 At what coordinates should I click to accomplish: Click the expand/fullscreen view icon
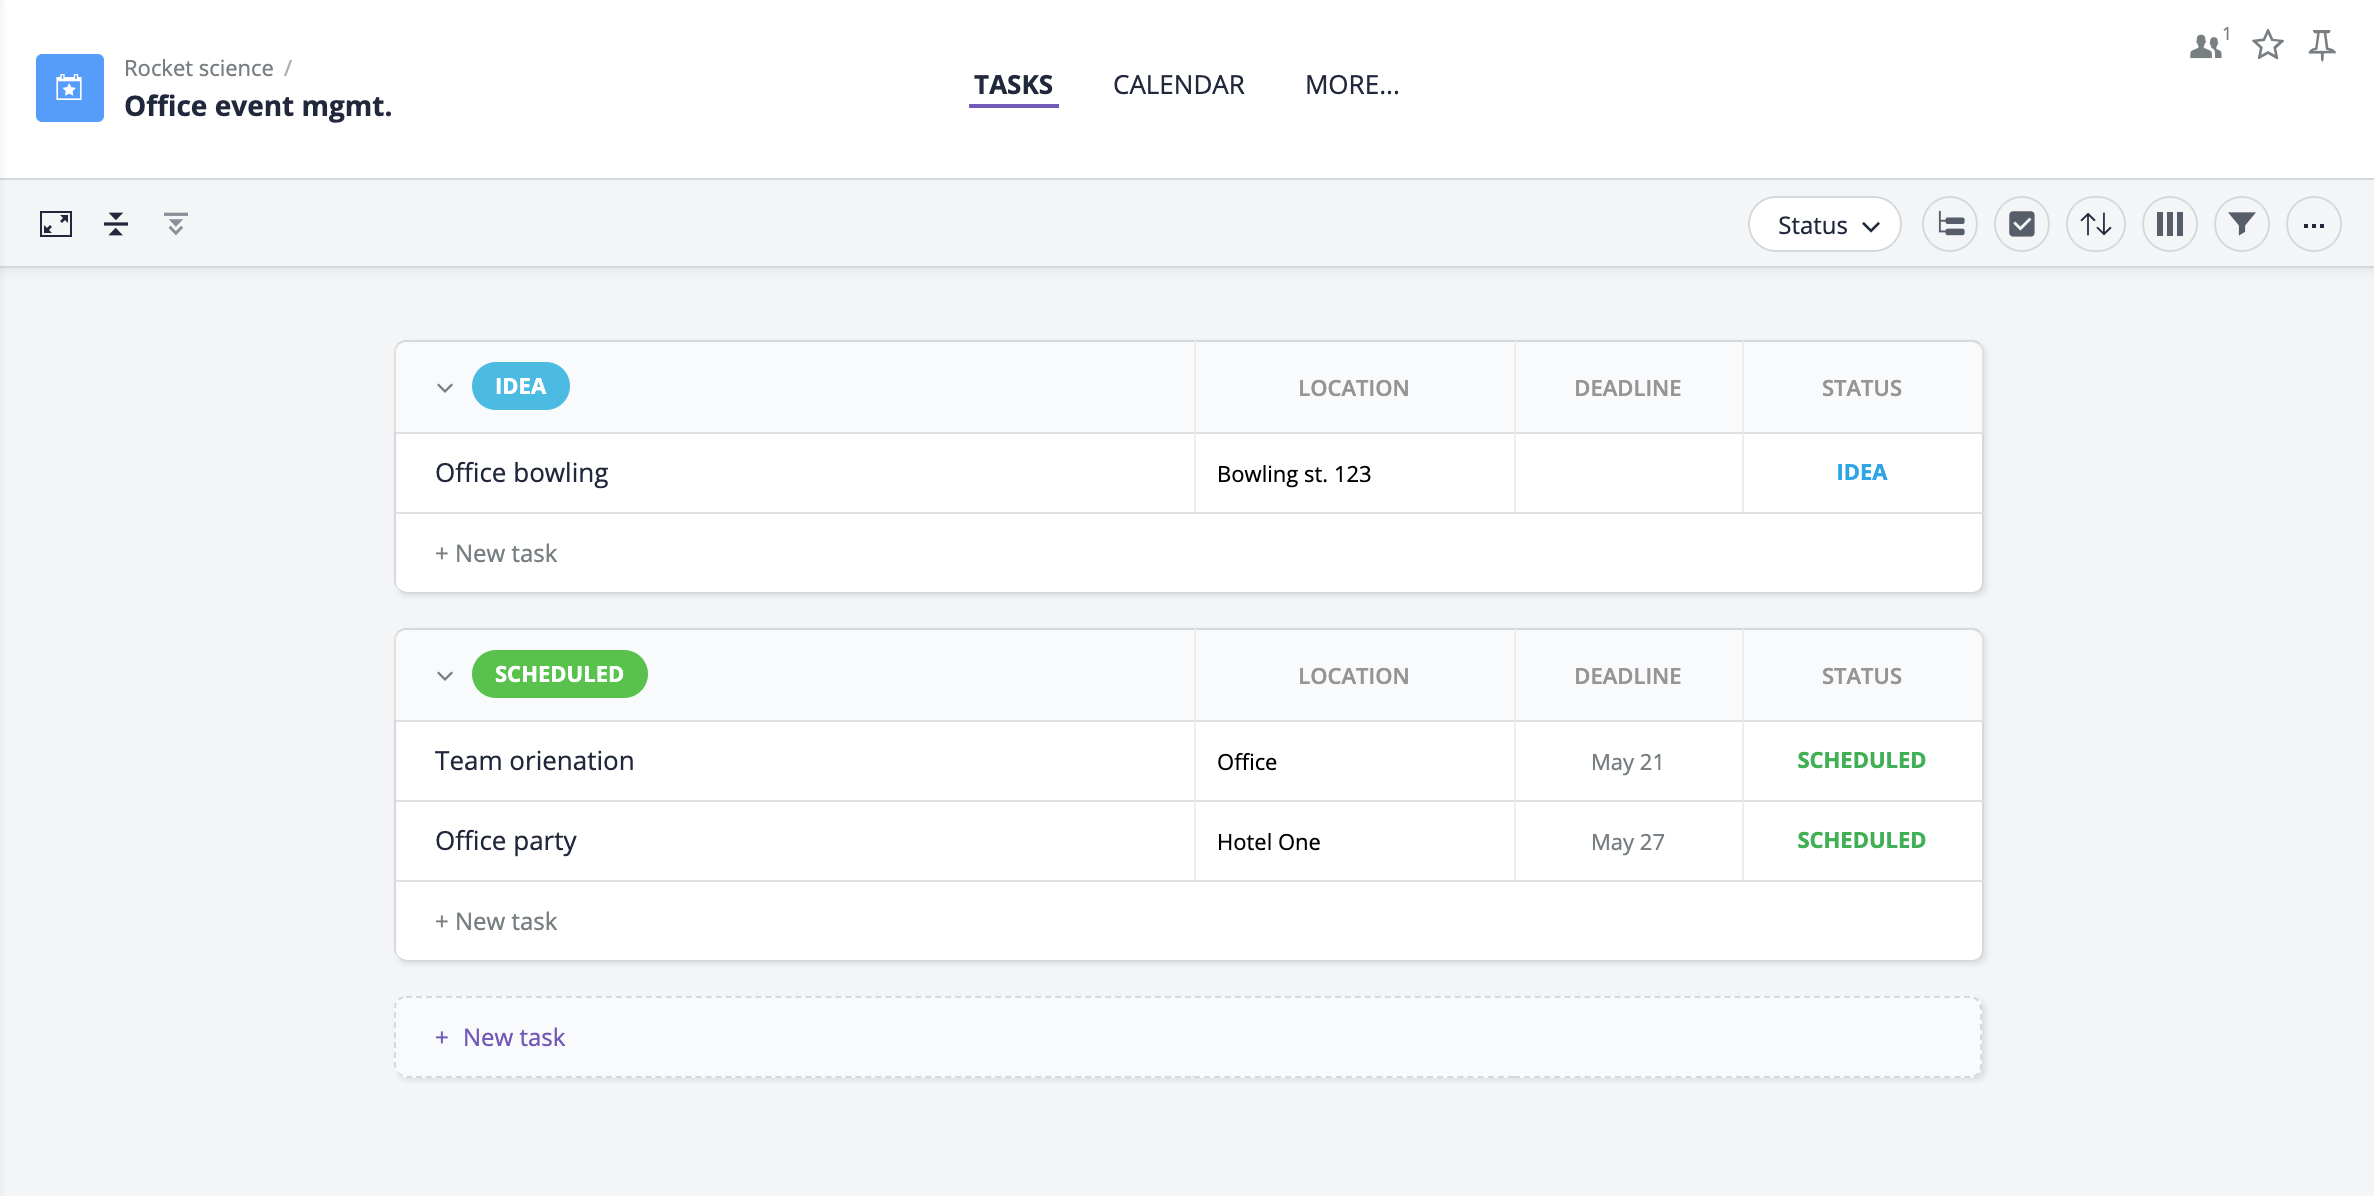[55, 224]
